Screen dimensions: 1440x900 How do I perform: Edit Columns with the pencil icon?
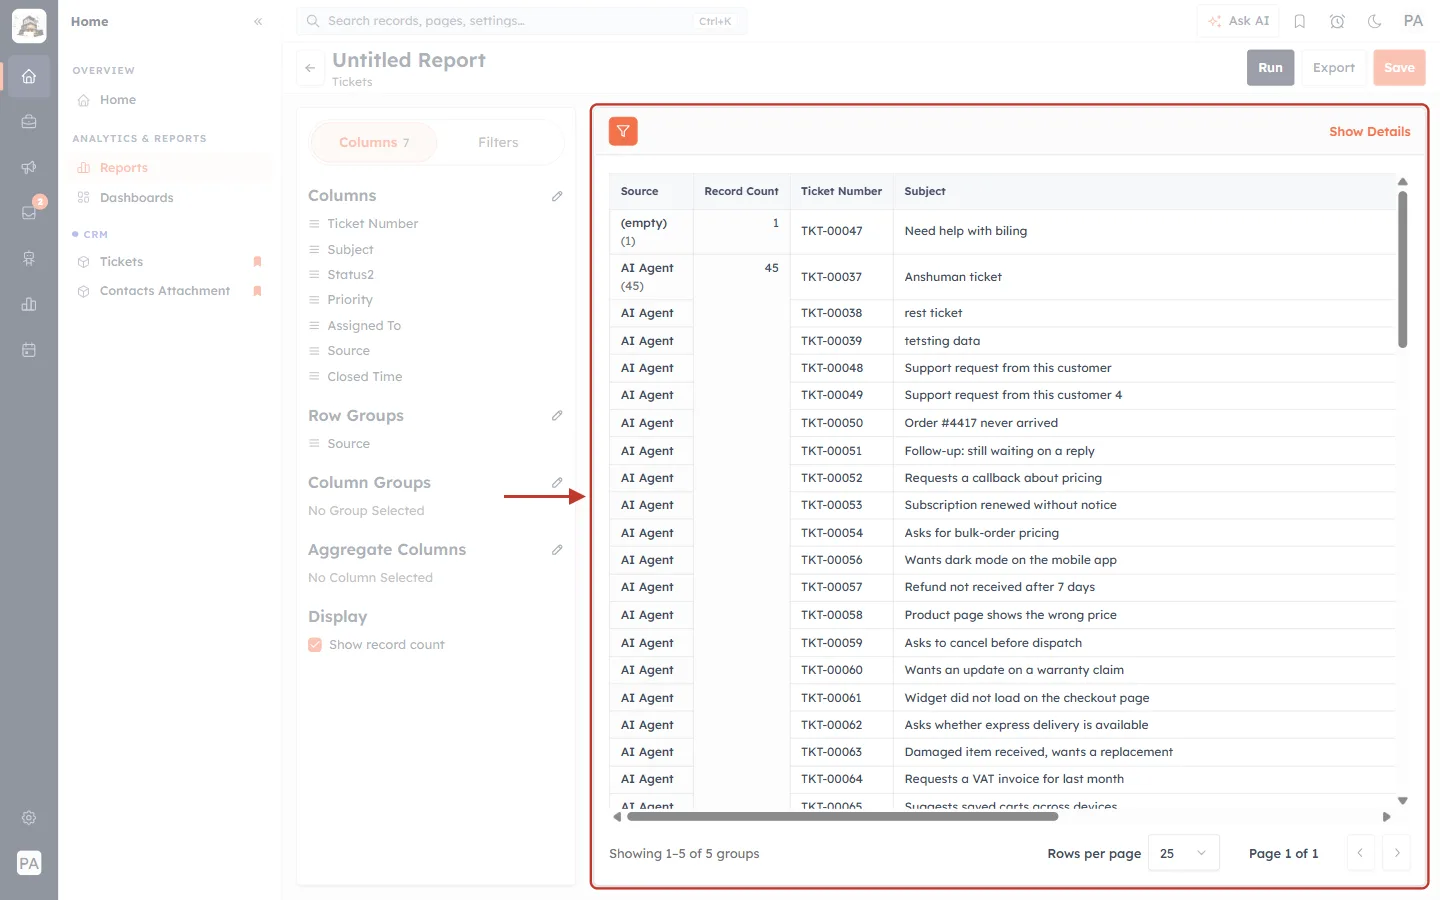(x=557, y=196)
